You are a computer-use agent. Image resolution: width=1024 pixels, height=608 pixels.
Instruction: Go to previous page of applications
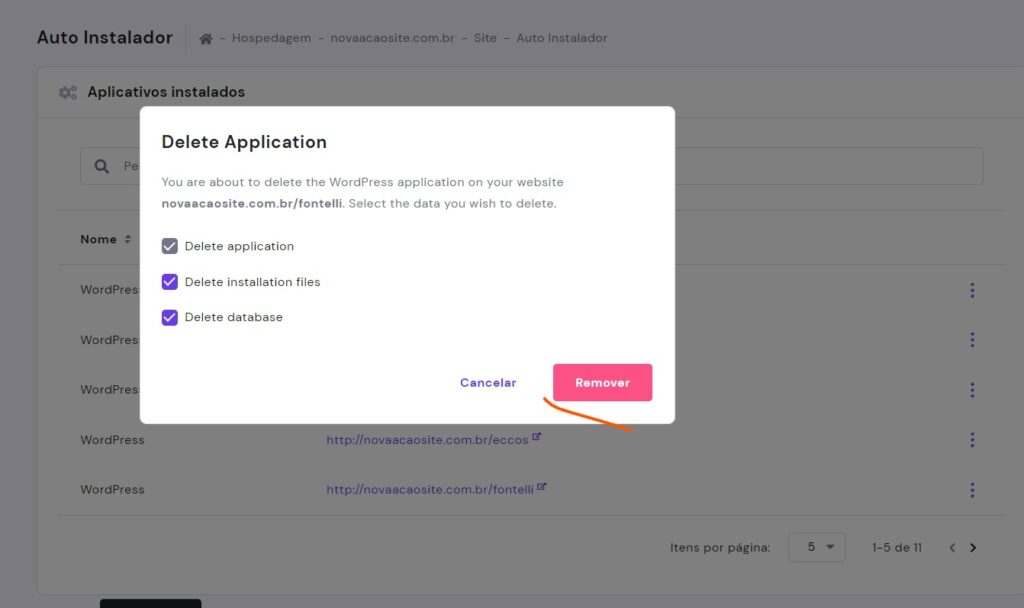(952, 548)
